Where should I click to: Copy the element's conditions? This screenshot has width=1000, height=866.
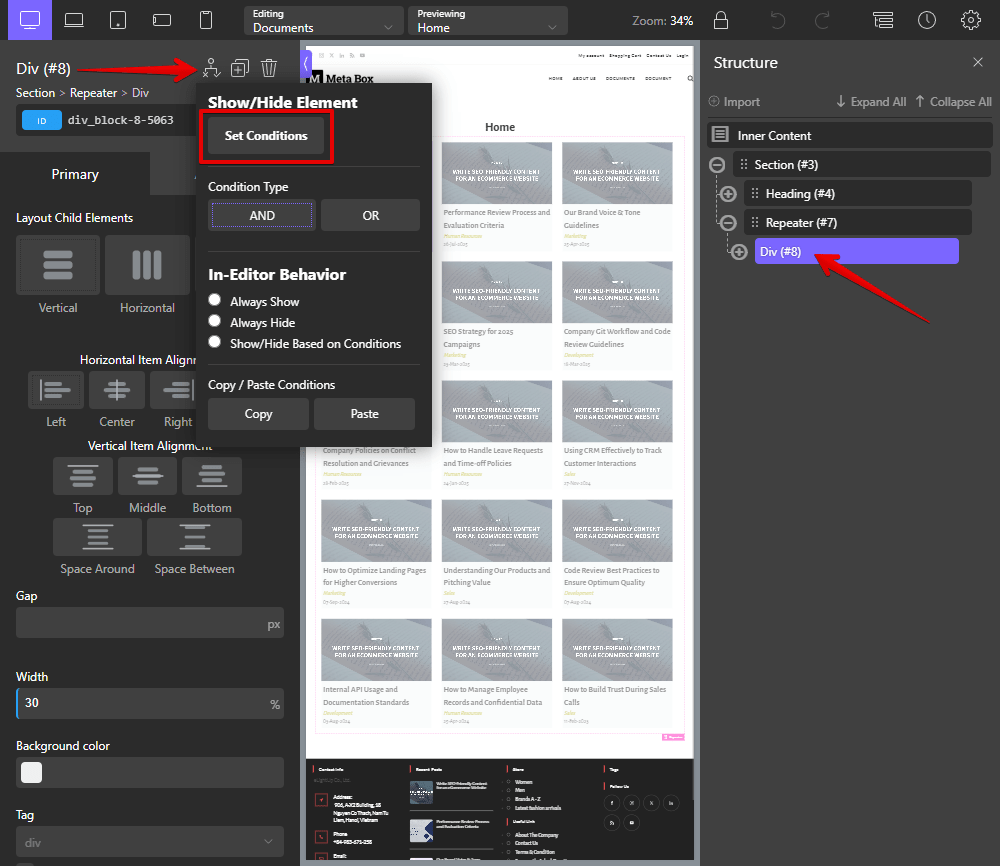click(x=258, y=413)
